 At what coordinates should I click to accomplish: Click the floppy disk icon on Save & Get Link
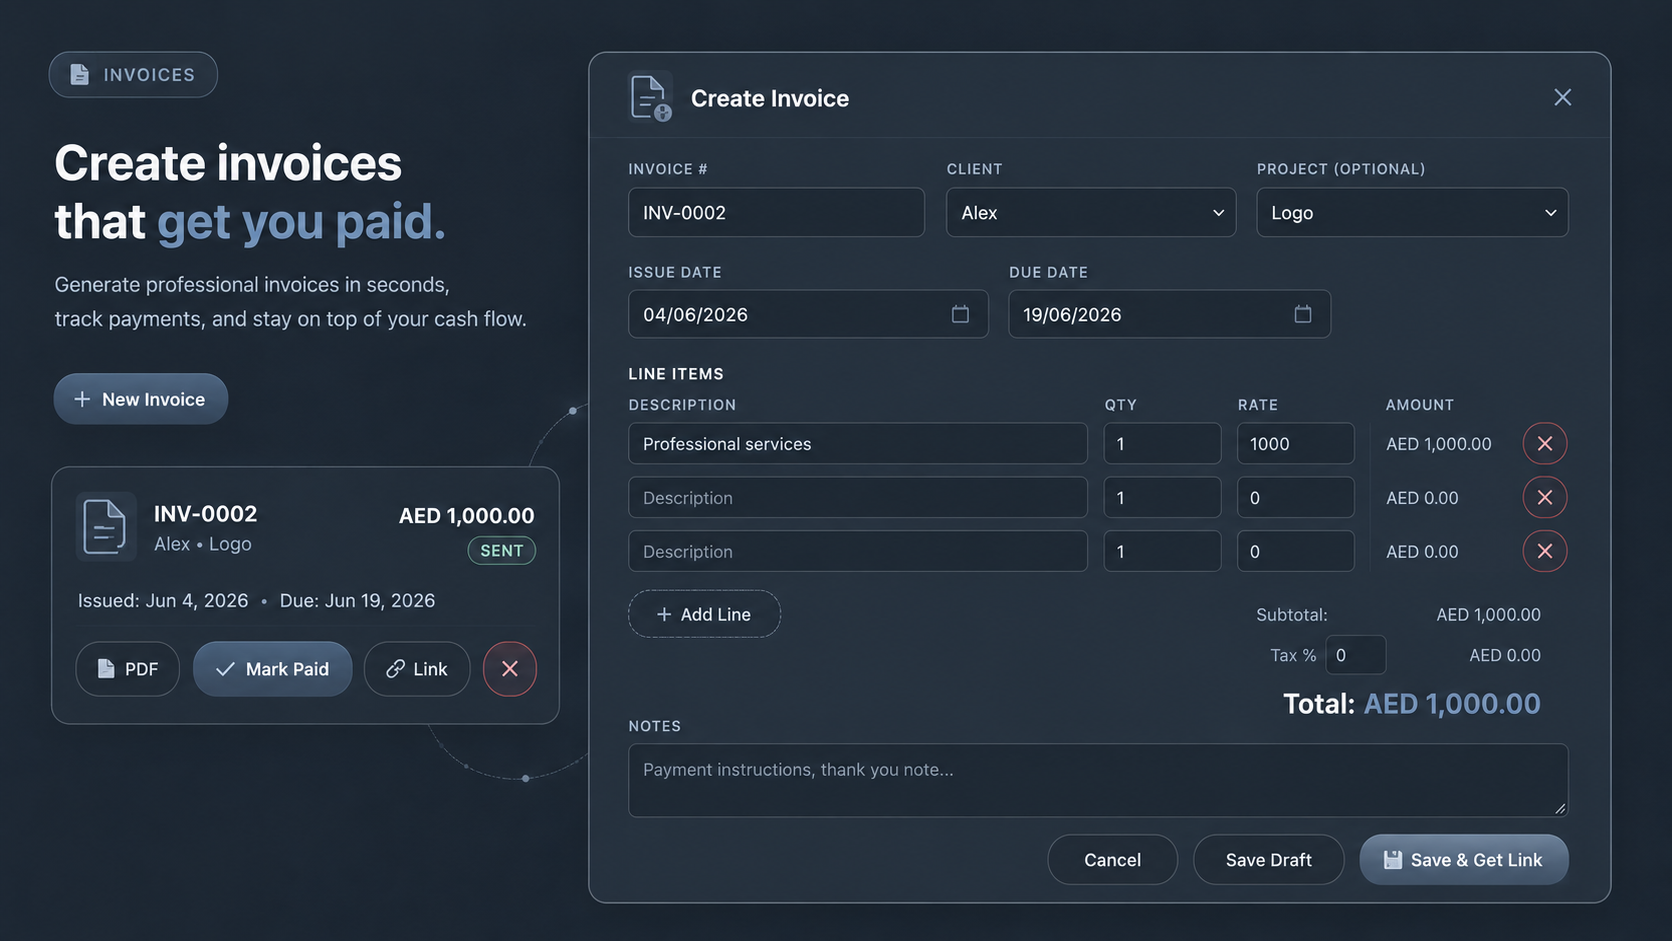1392,860
